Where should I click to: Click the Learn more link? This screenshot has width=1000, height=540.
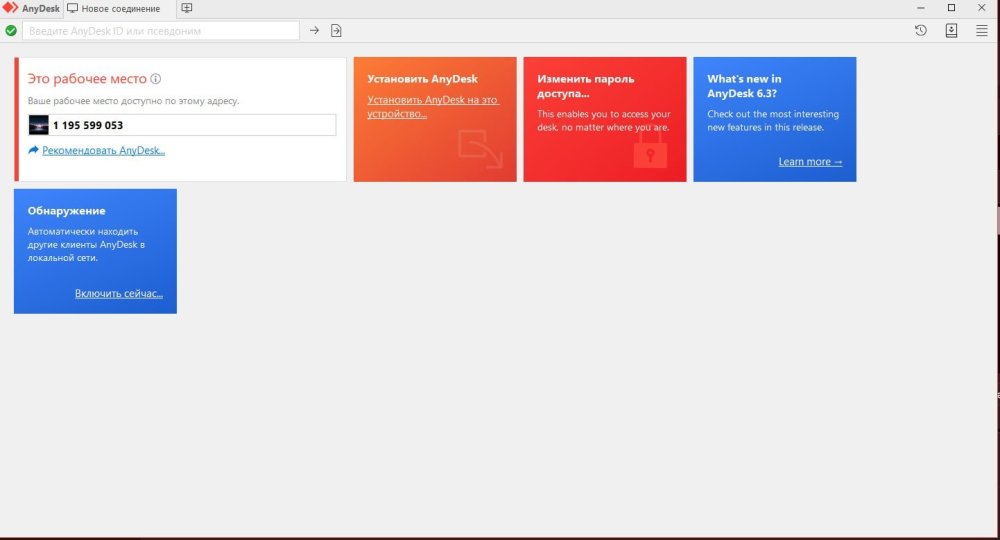(x=810, y=162)
